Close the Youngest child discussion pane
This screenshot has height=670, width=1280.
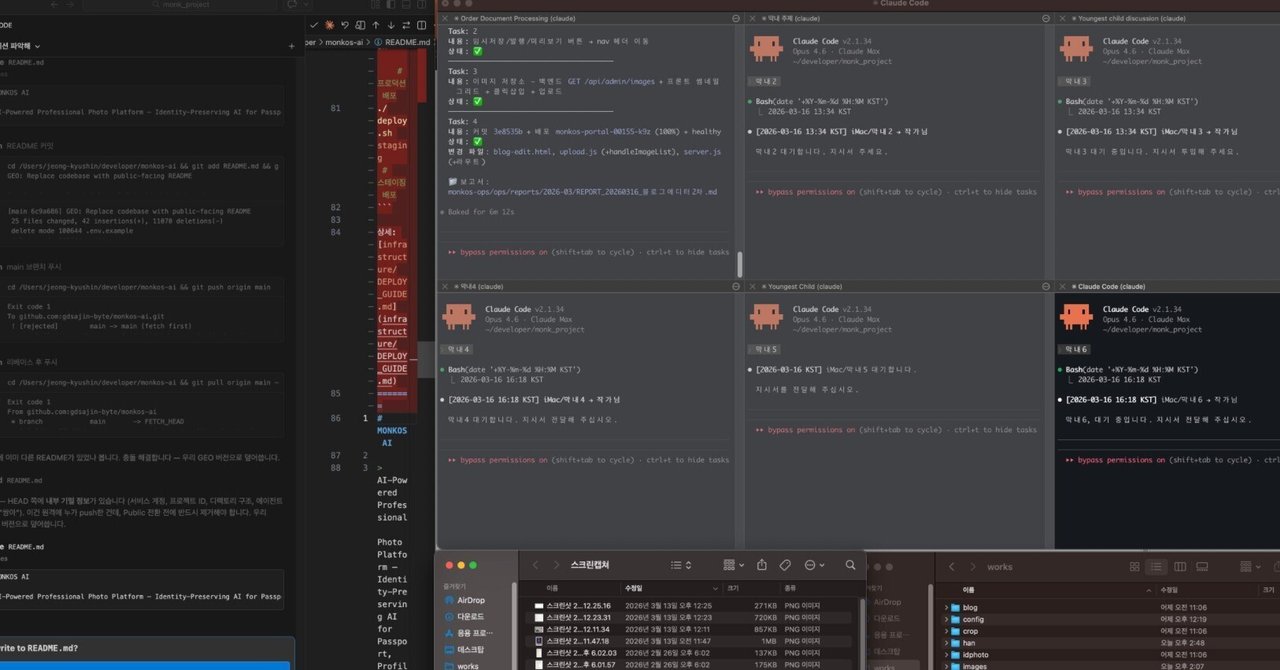pos(1062,18)
